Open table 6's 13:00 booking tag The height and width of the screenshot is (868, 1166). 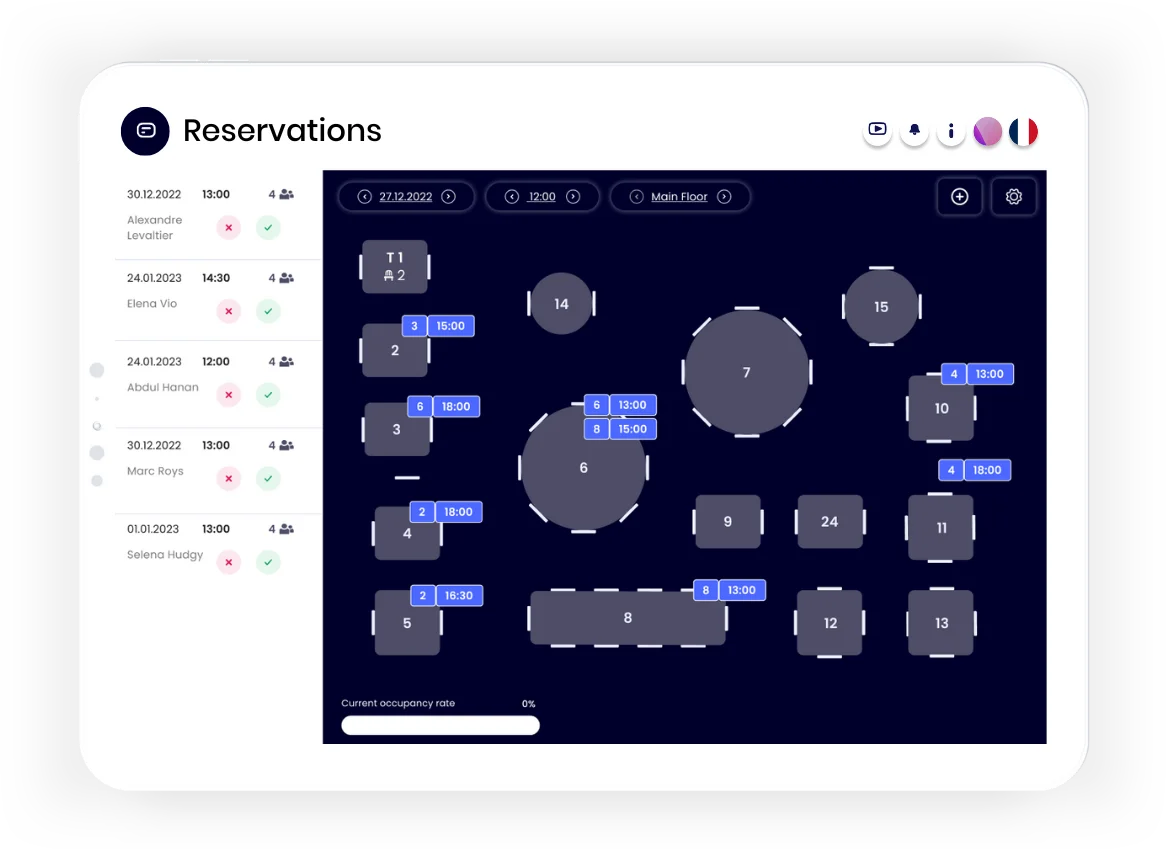pyautogui.click(x=620, y=405)
